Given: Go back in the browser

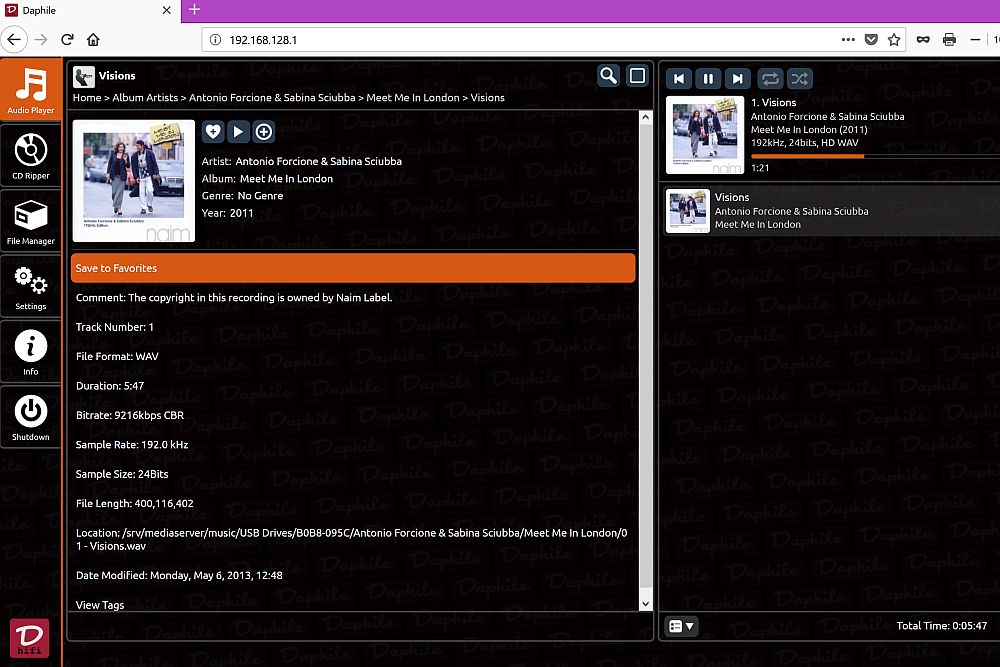Looking at the screenshot, I should pyautogui.click(x=14, y=40).
